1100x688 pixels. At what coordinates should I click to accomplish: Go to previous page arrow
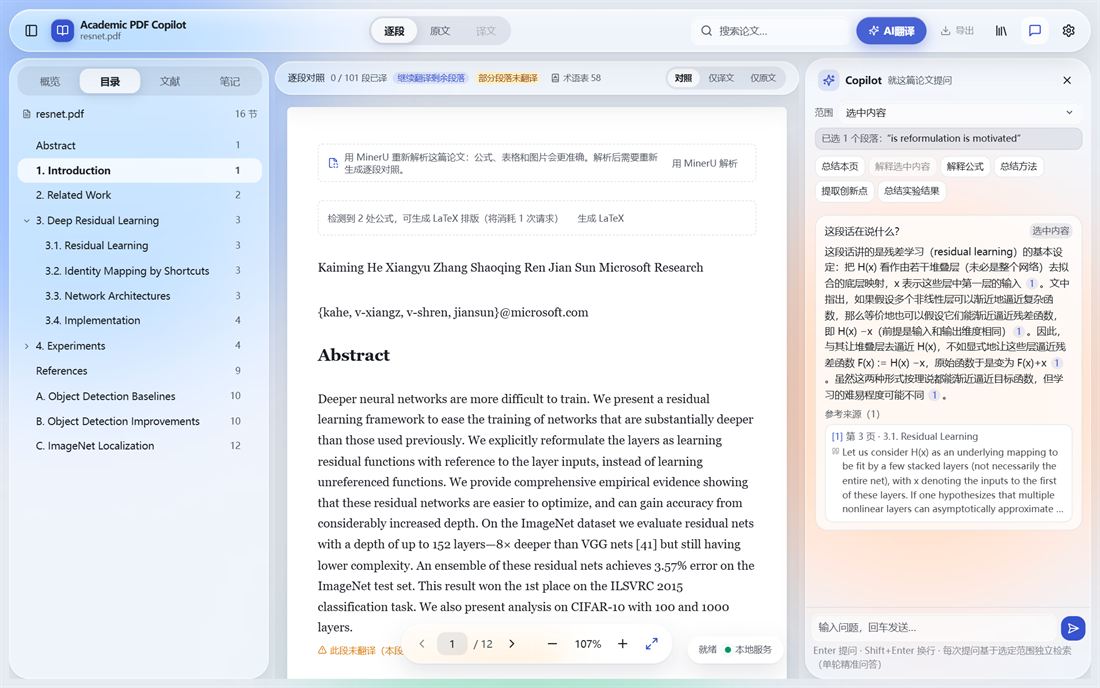(422, 644)
